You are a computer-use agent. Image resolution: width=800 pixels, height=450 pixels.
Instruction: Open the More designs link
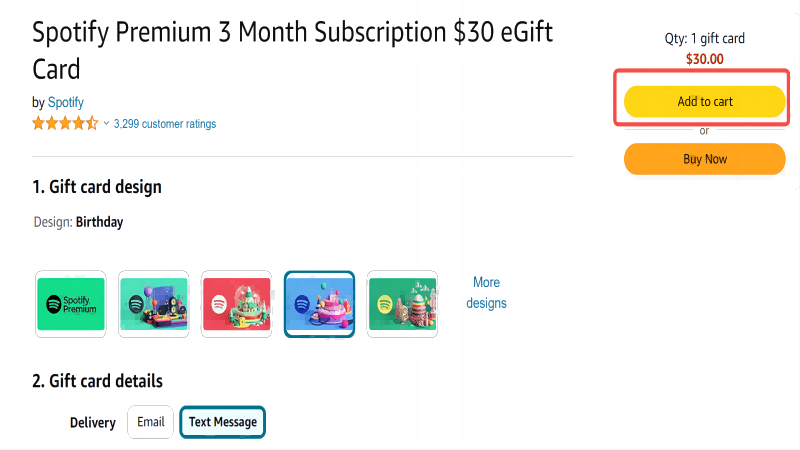coord(487,292)
